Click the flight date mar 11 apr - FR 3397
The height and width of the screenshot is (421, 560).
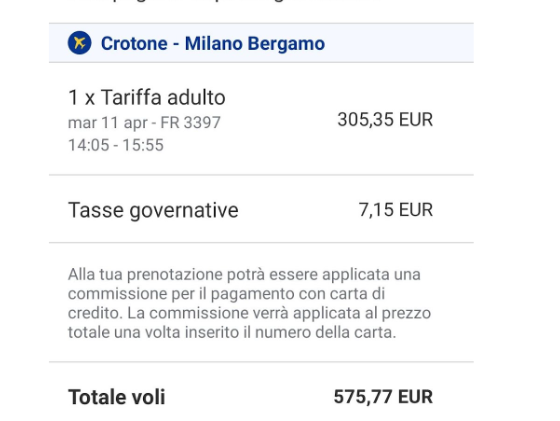click(144, 122)
